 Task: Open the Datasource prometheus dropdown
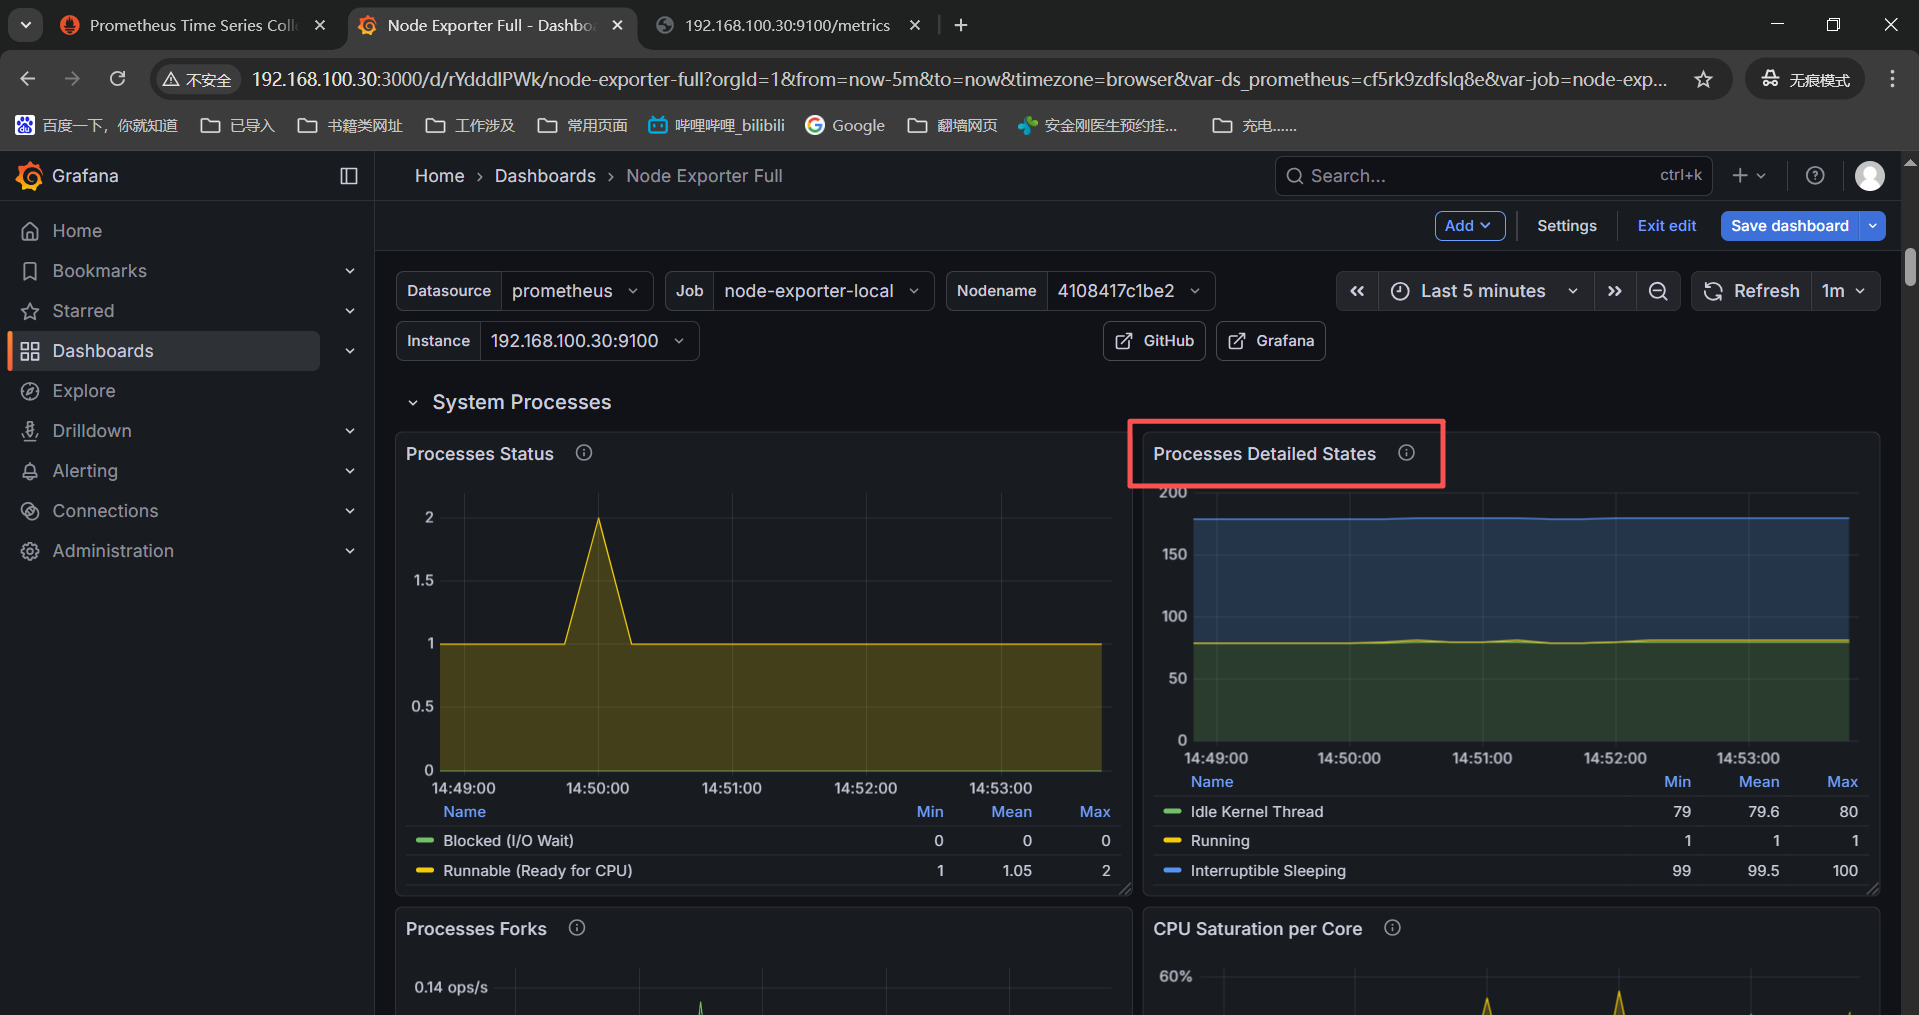576,291
